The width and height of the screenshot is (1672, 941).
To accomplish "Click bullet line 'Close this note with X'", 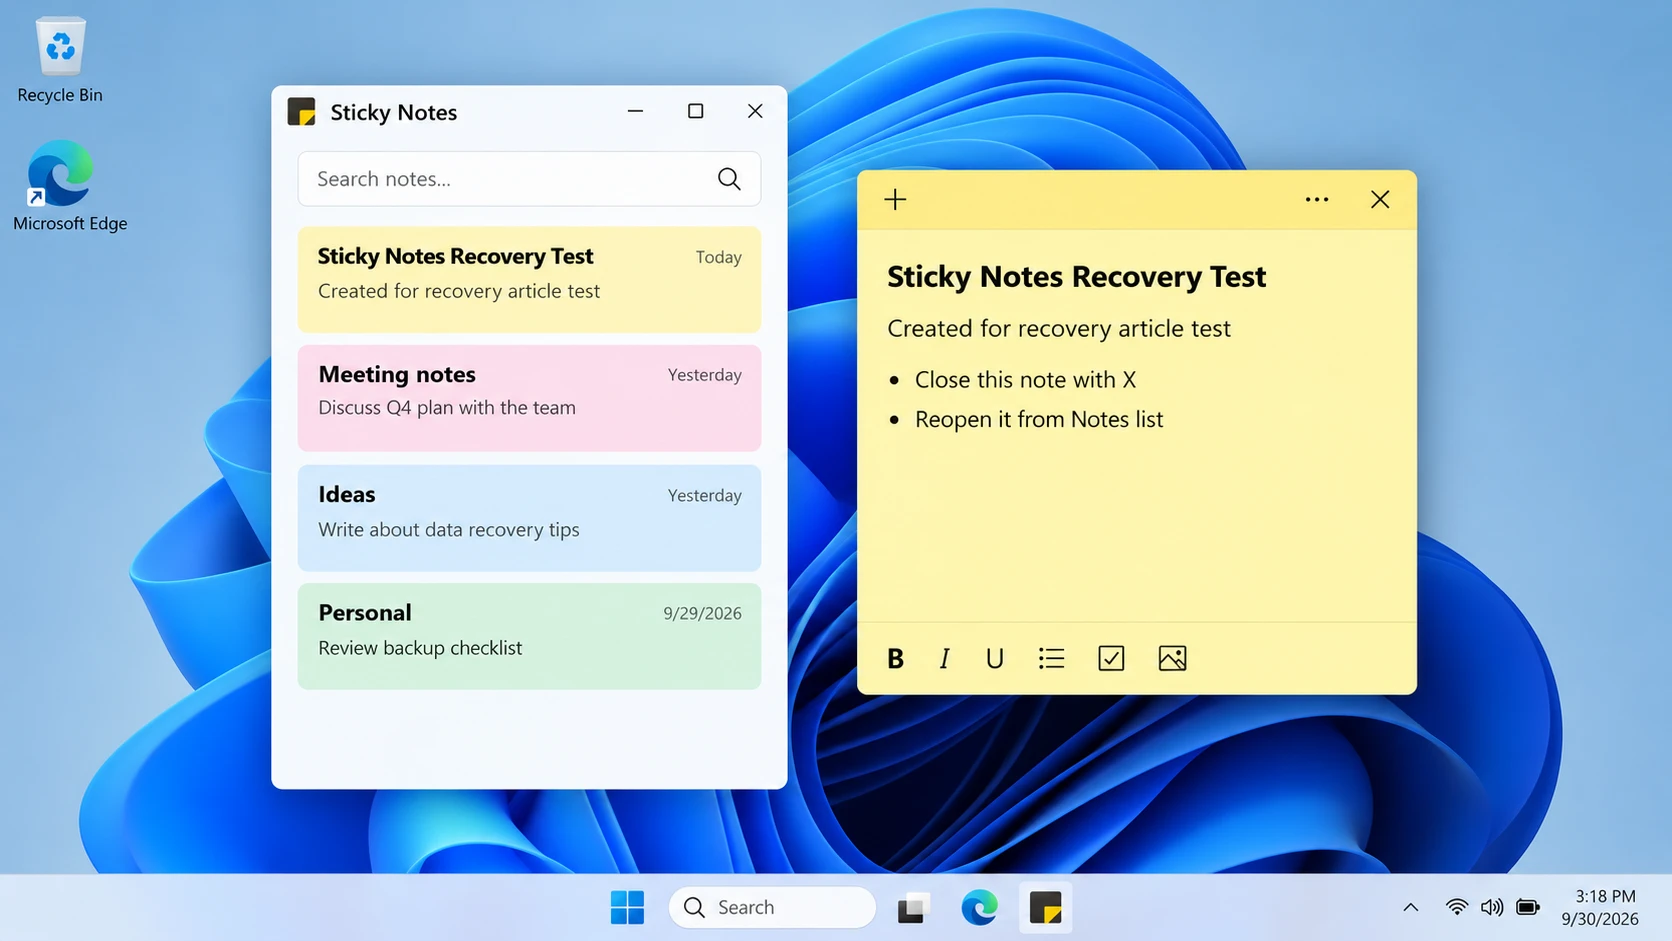I will coord(1025,380).
